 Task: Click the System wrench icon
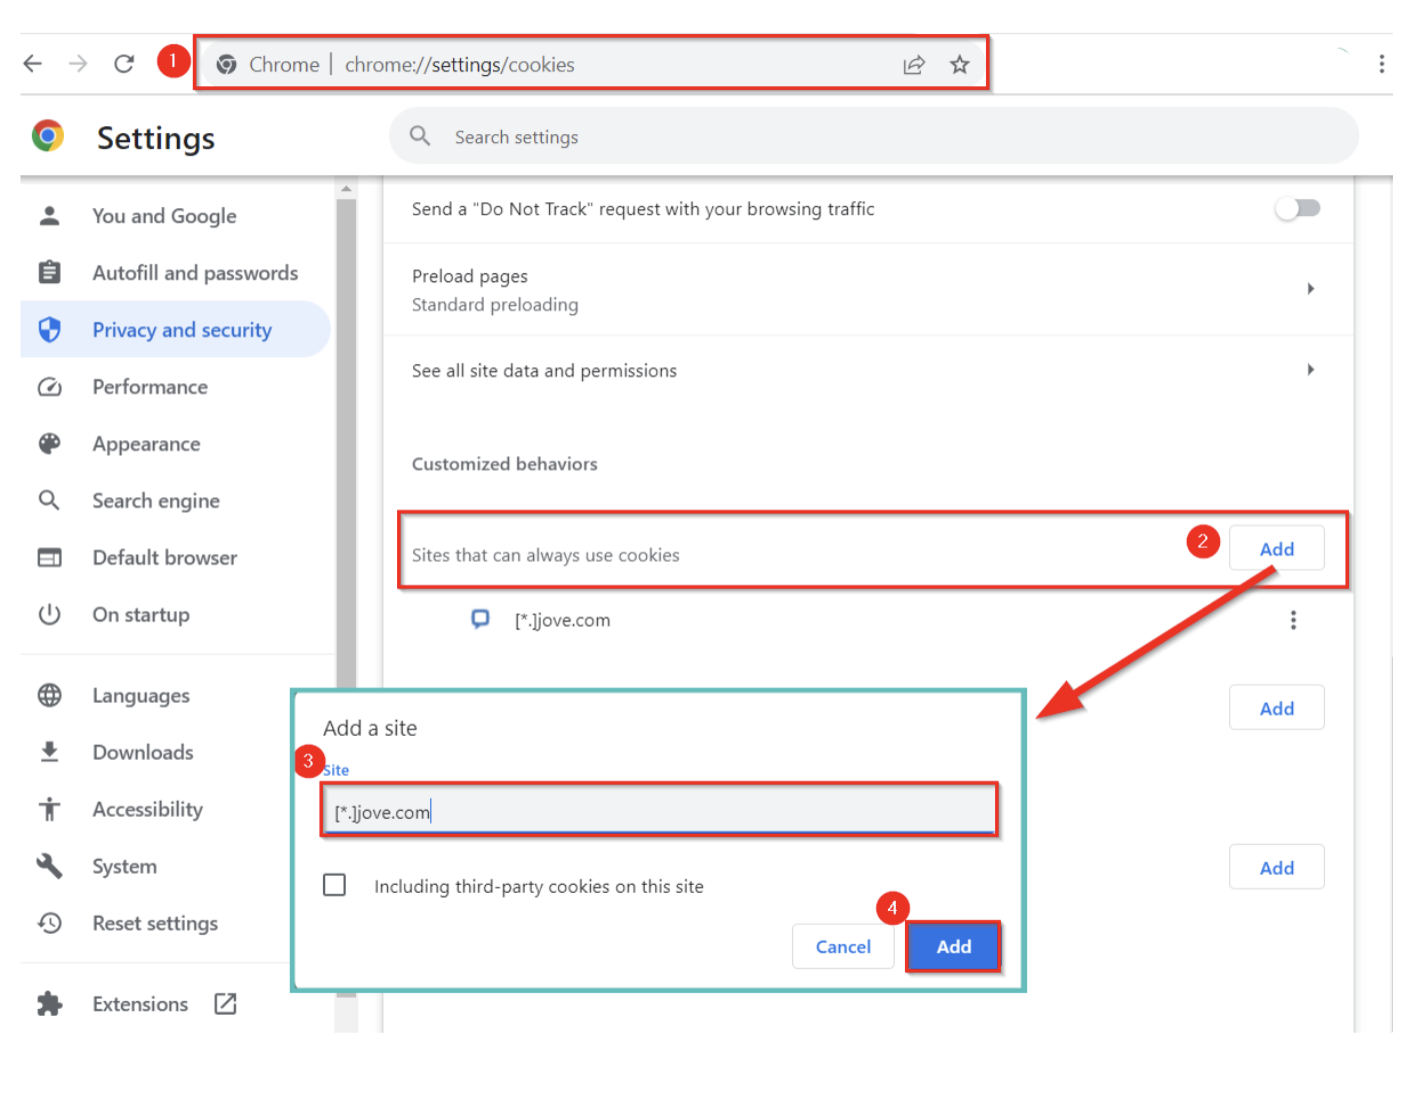click(x=49, y=866)
